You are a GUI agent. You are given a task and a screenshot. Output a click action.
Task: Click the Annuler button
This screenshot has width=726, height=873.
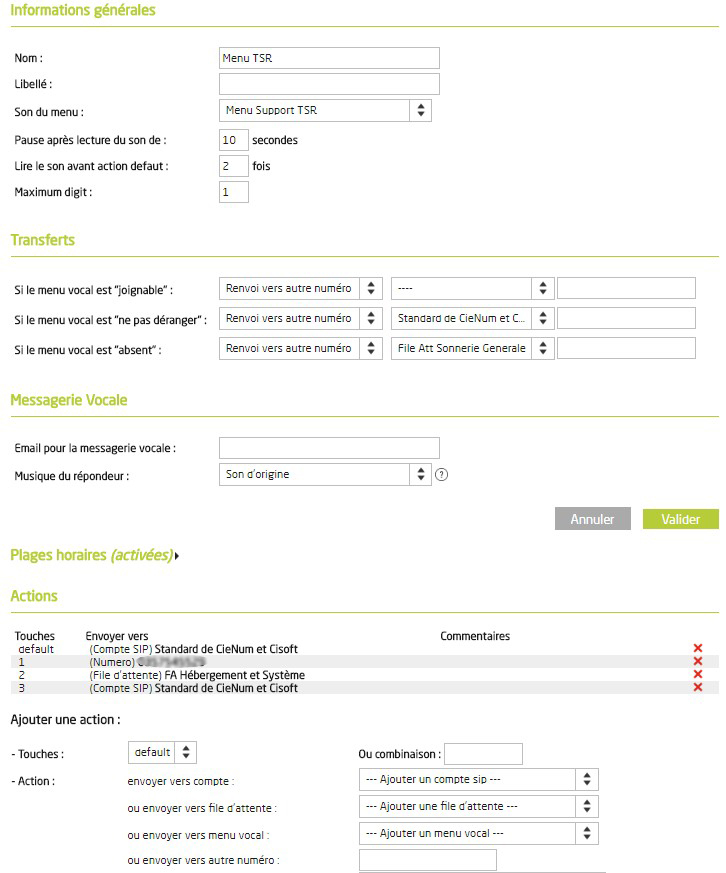(592, 519)
